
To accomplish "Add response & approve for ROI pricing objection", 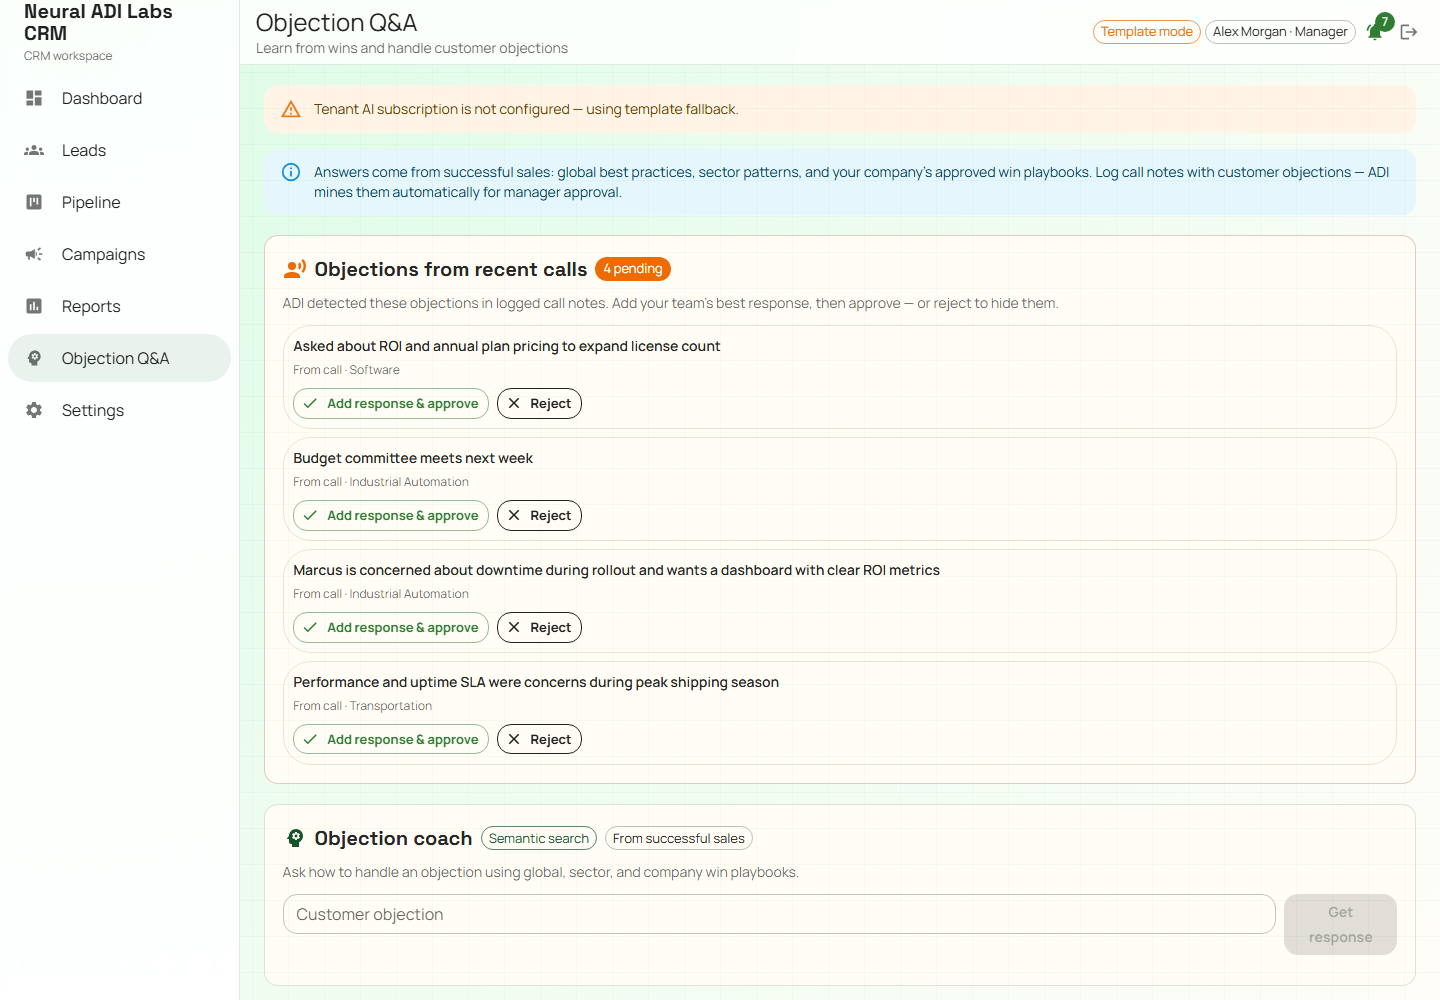I will click(x=391, y=403).
